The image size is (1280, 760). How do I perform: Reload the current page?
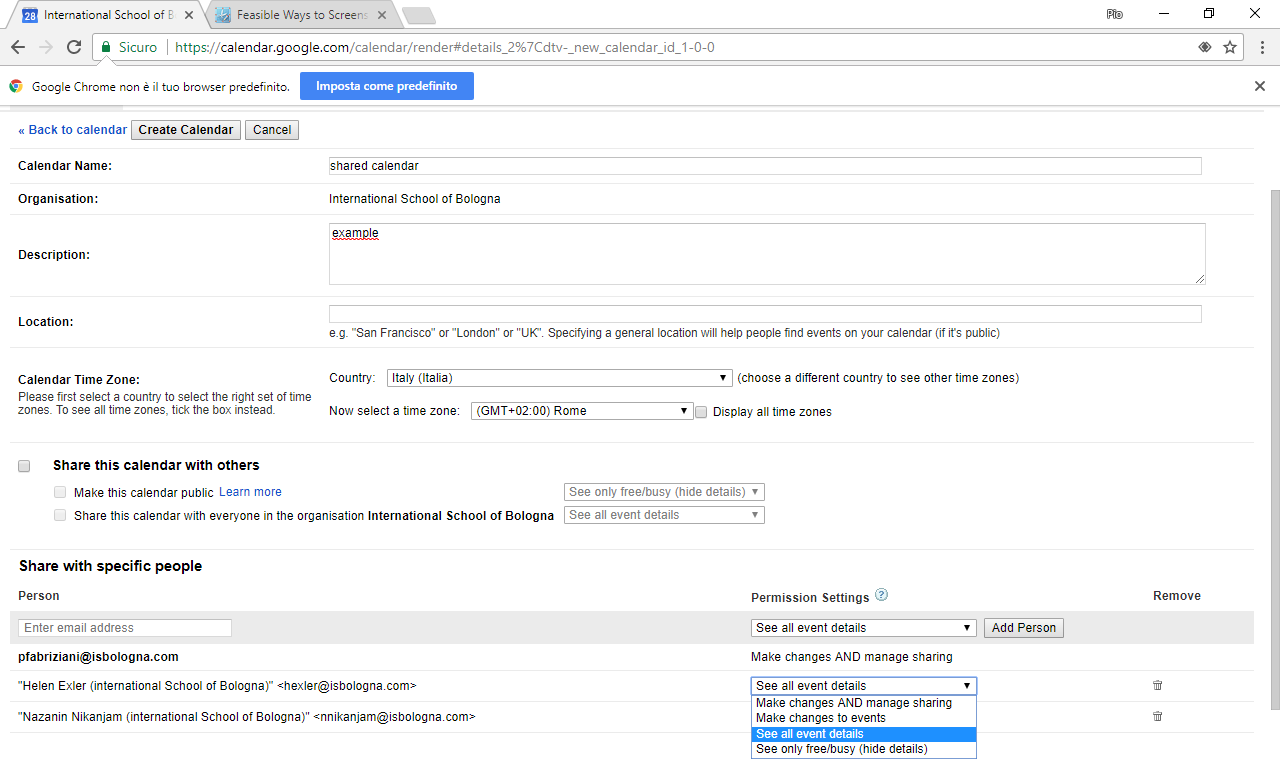(74, 47)
